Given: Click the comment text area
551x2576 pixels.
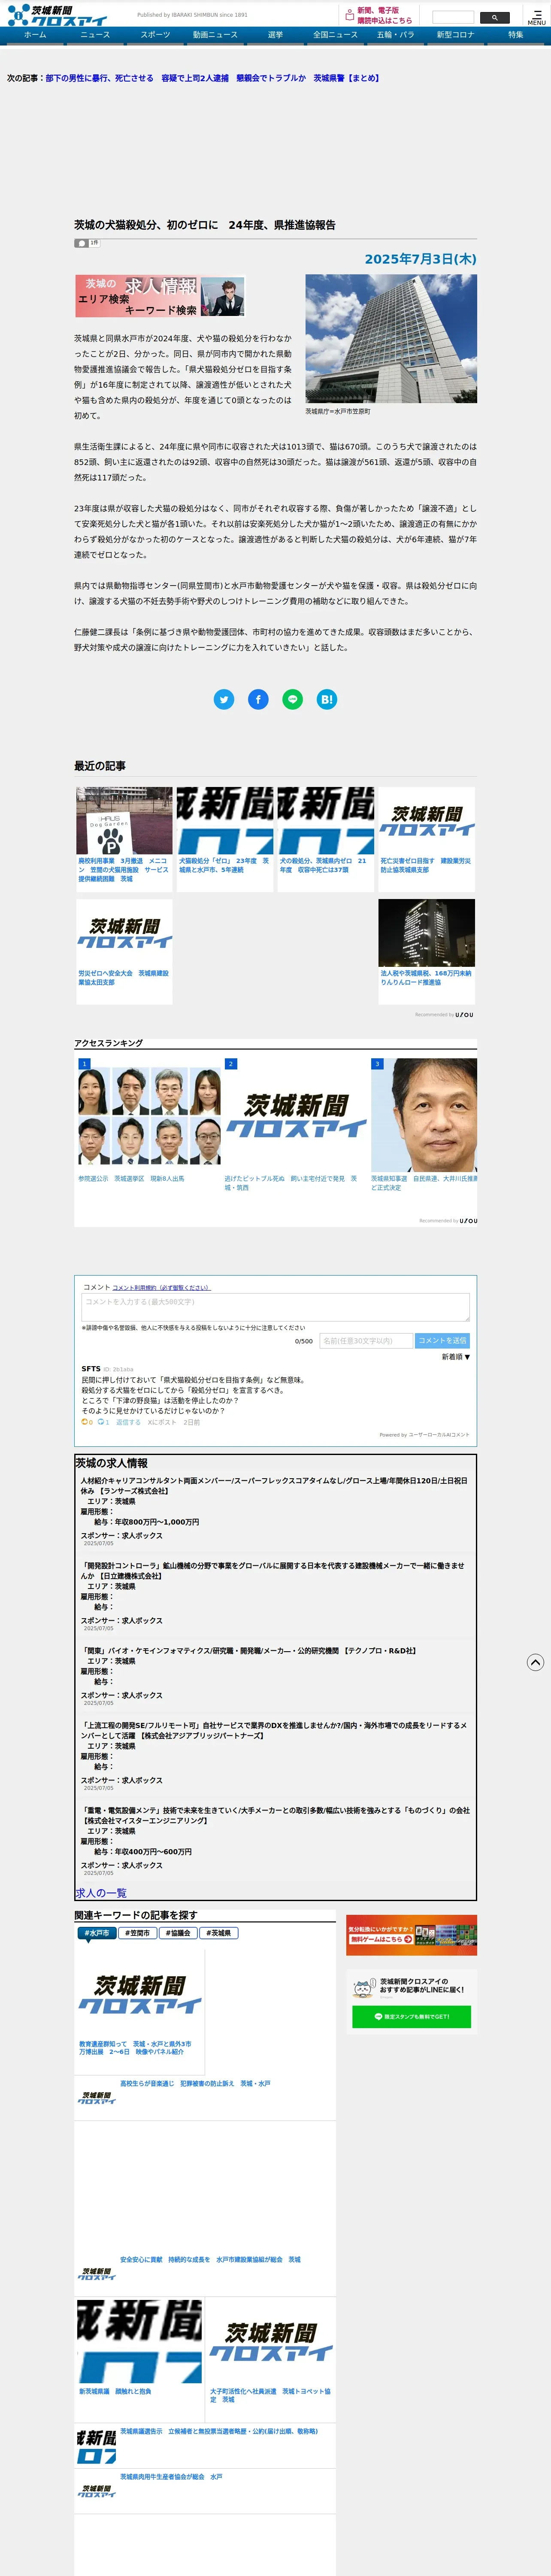Looking at the screenshot, I should coord(275,1307).
